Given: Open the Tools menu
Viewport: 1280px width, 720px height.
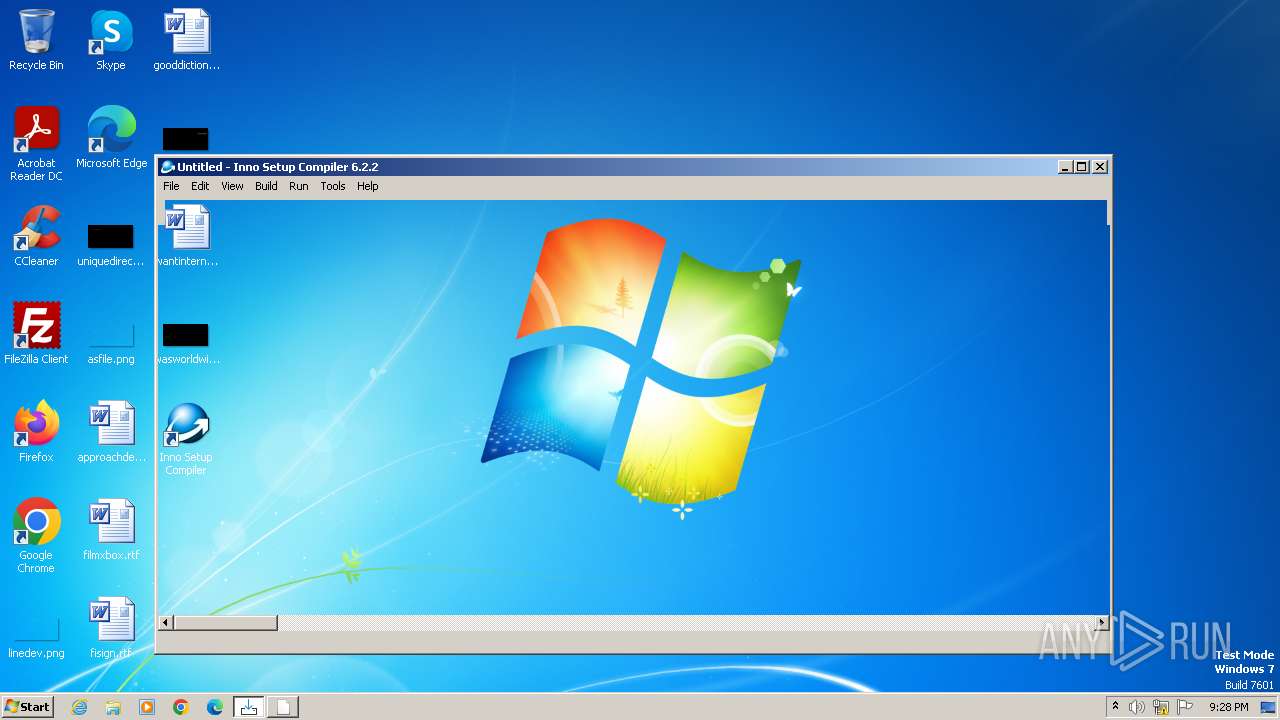Looking at the screenshot, I should [333, 186].
